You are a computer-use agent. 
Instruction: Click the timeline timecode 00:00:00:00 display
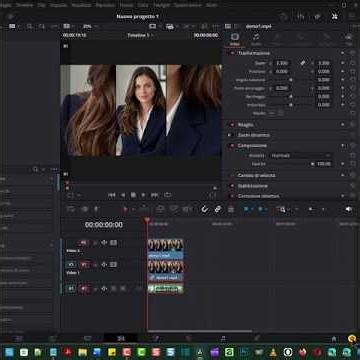coord(104,225)
